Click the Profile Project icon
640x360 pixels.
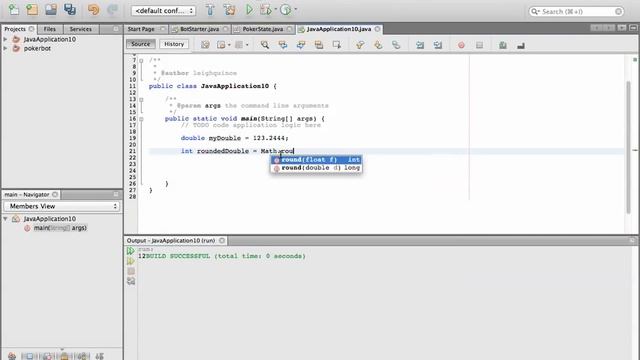pos(286,10)
